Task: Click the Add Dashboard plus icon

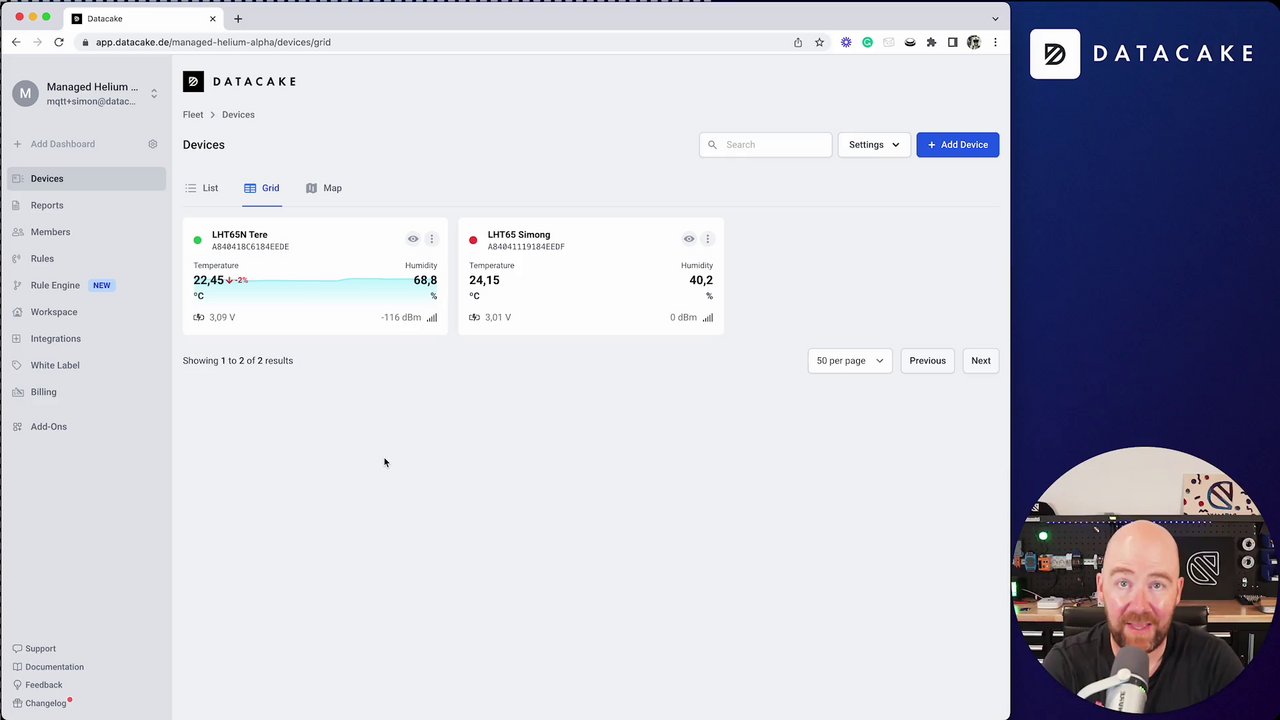Action: [17, 144]
